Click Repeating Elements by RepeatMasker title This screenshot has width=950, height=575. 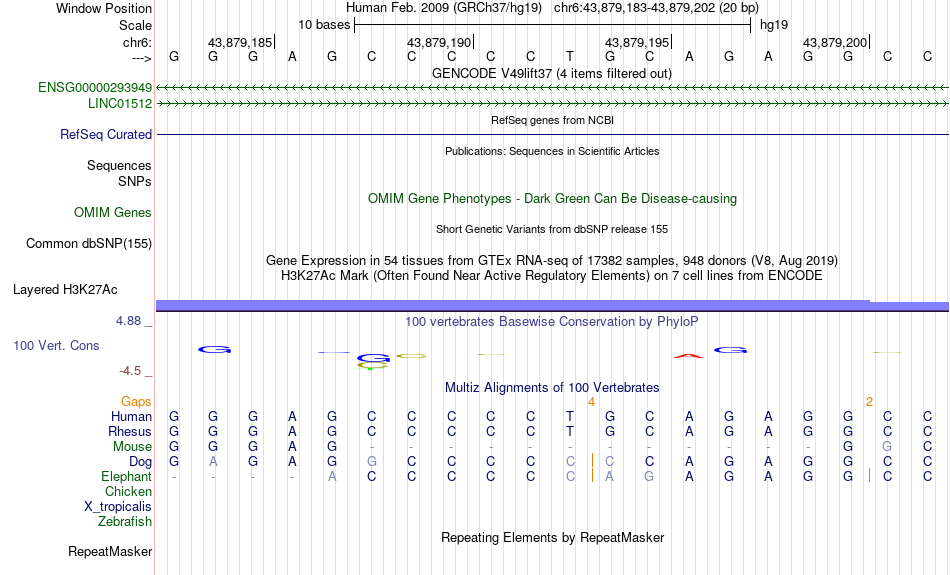[x=552, y=537]
